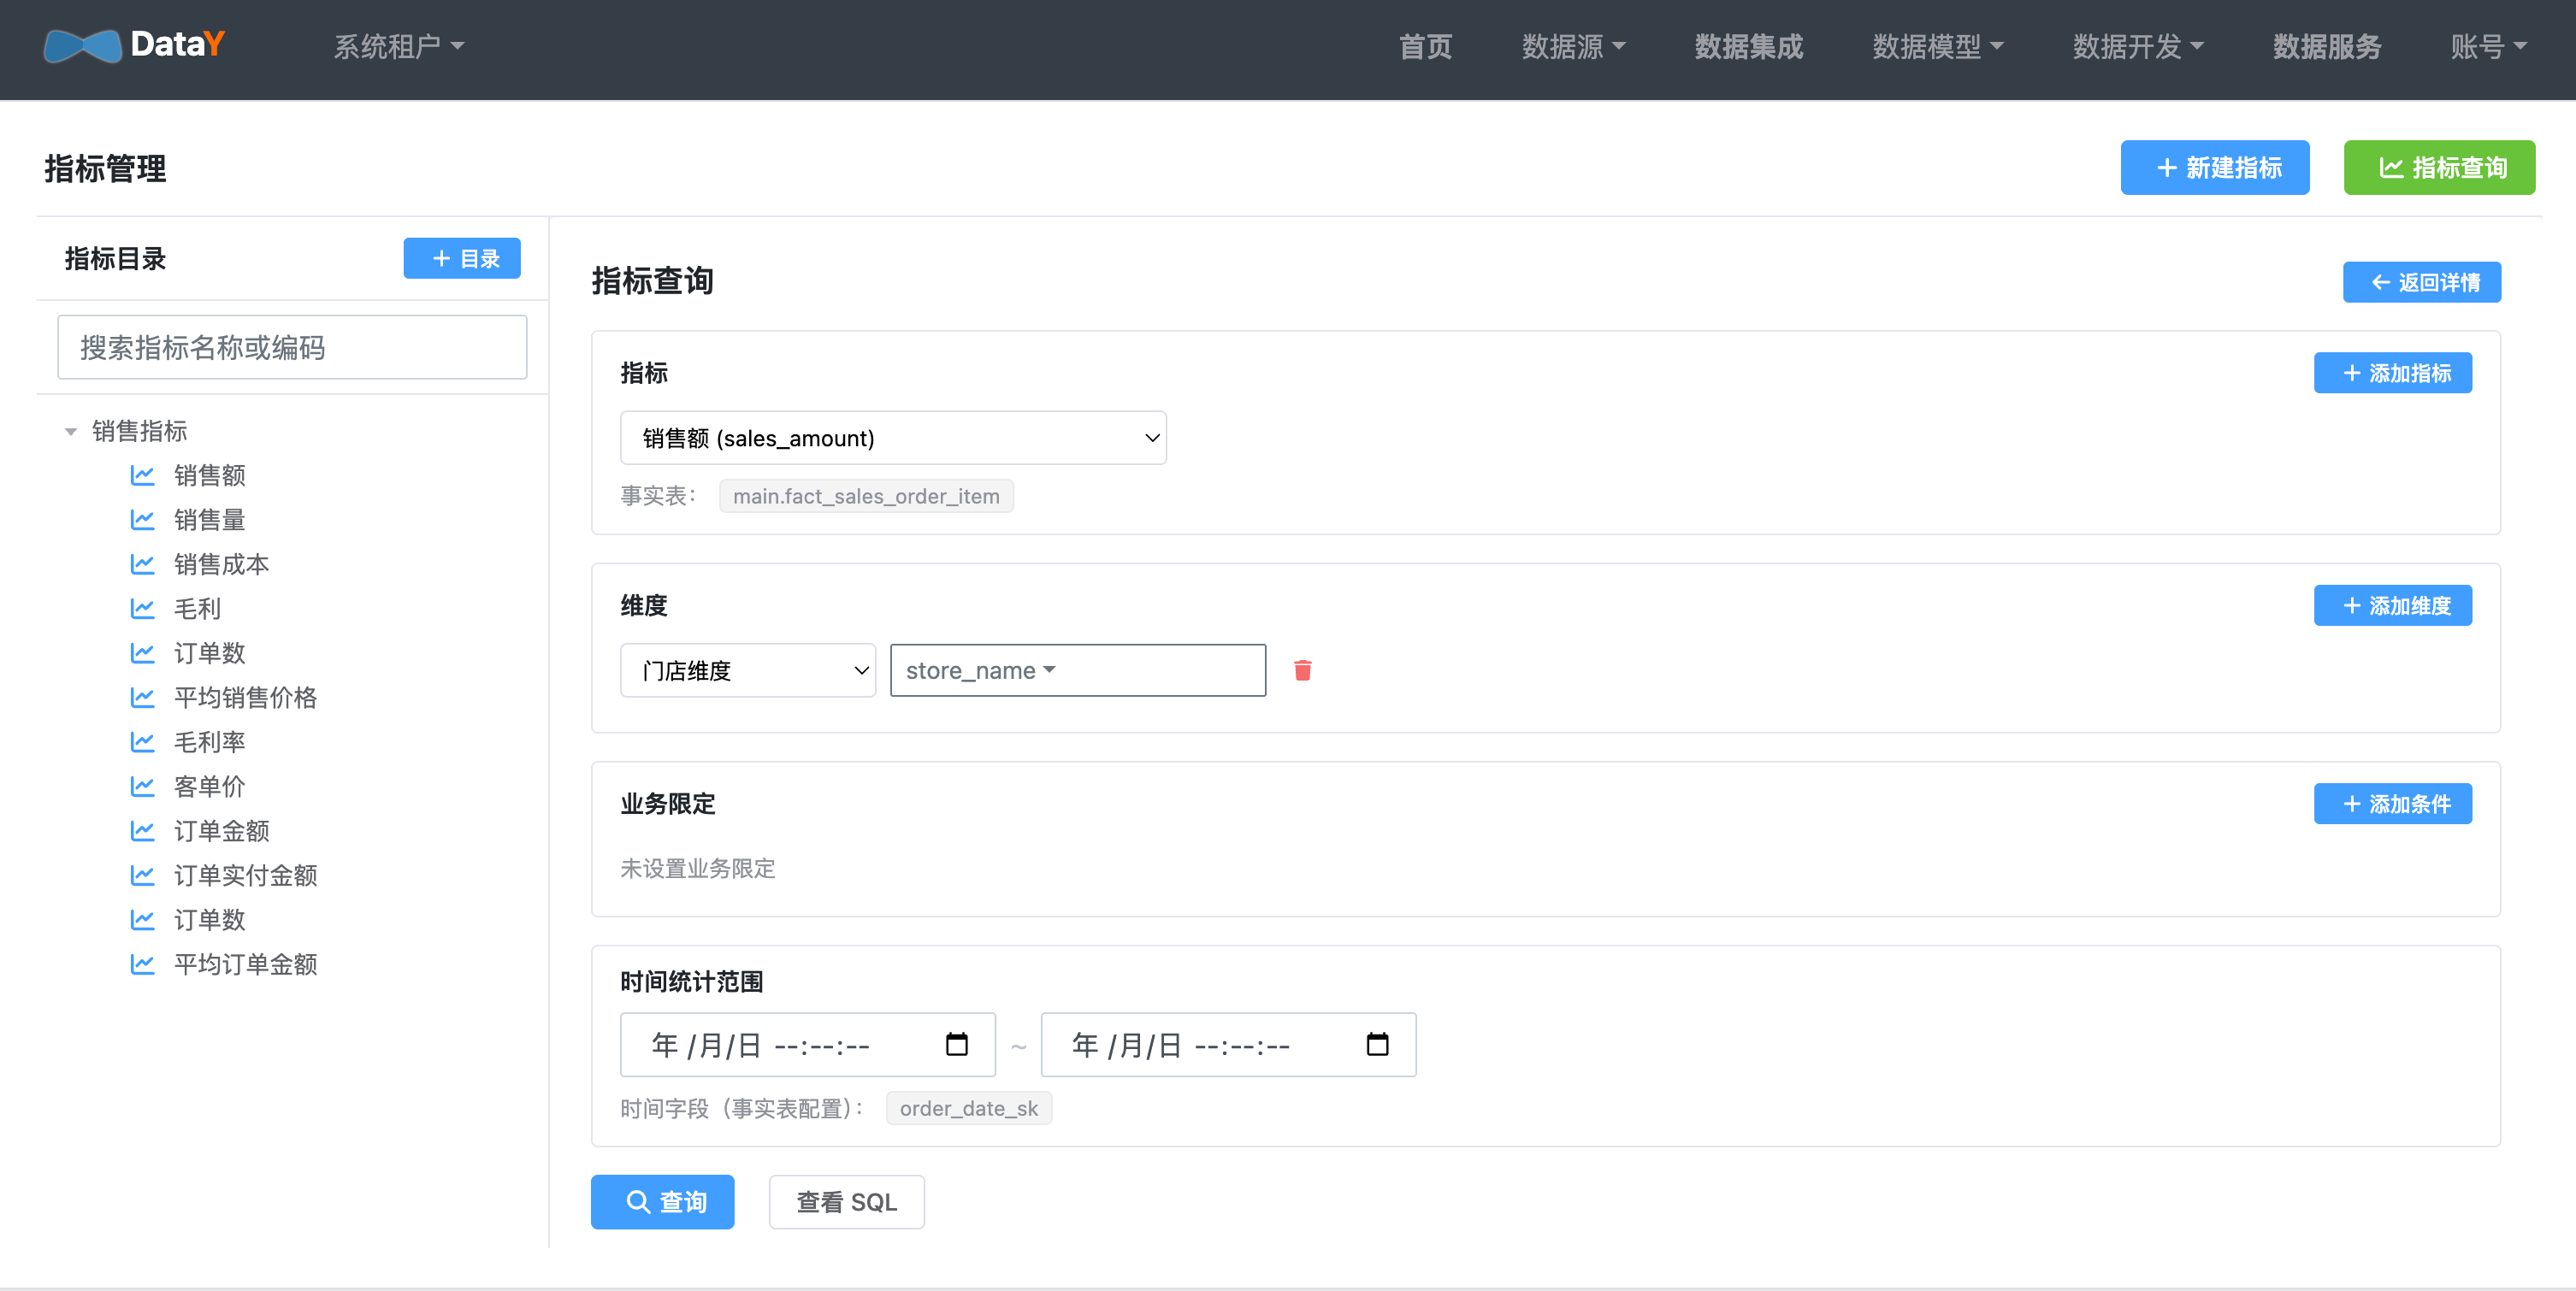
Task: Click the chart icon beside 客单价
Action: 142,786
